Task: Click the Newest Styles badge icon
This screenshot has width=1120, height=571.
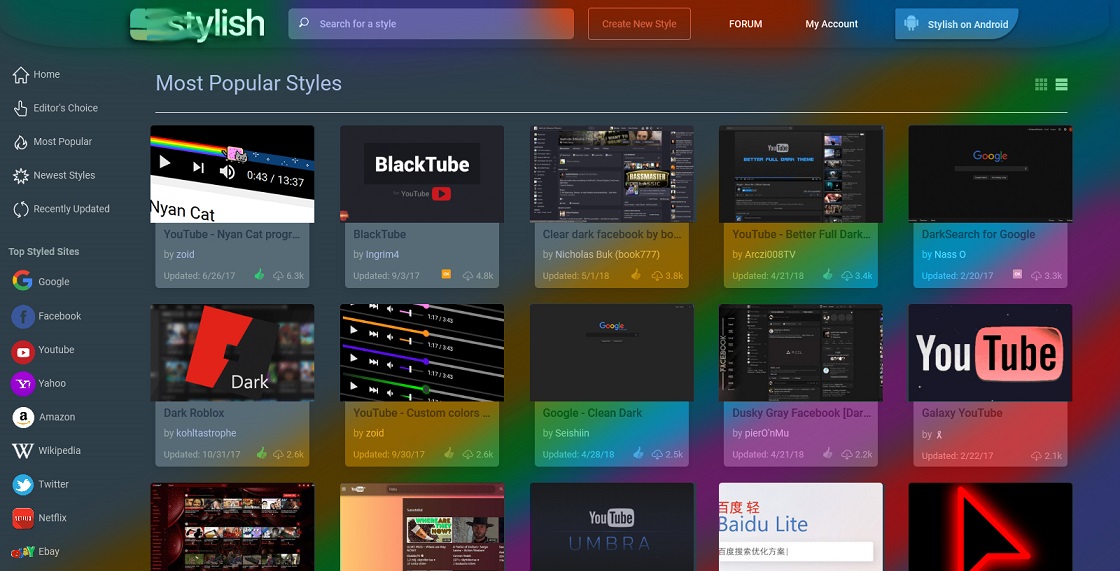Action: (21, 175)
